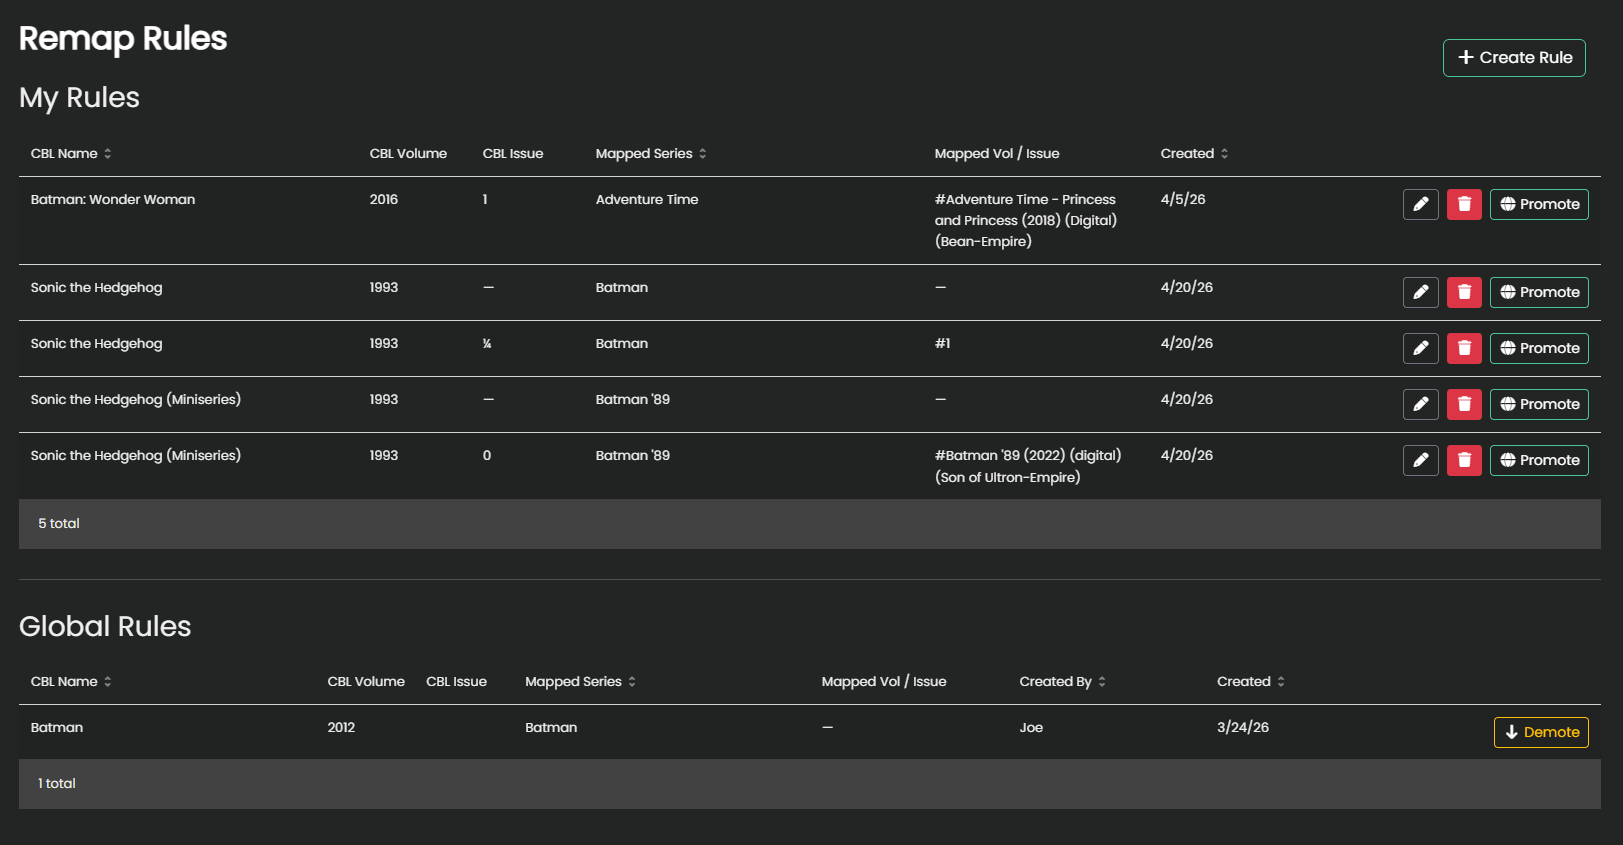Screen dimensions: 1623x845
Task: Sort Global Rules by Created date
Action: coord(1250,681)
